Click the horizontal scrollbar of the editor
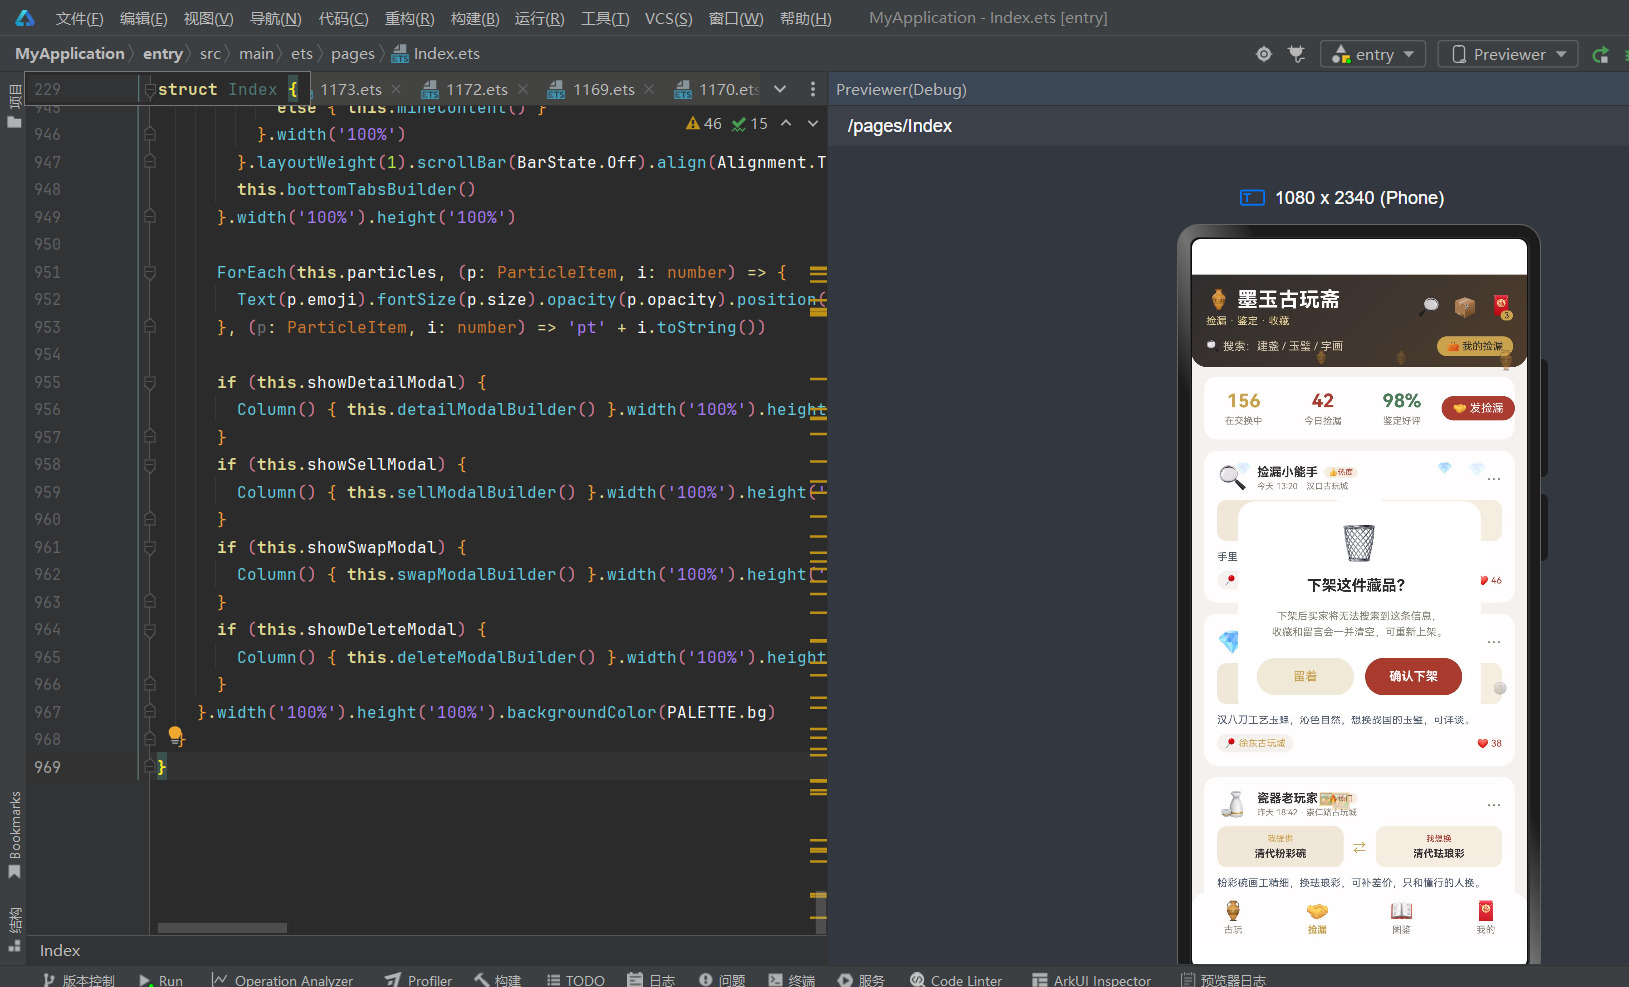The width and height of the screenshot is (1629, 987). click(x=222, y=928)
